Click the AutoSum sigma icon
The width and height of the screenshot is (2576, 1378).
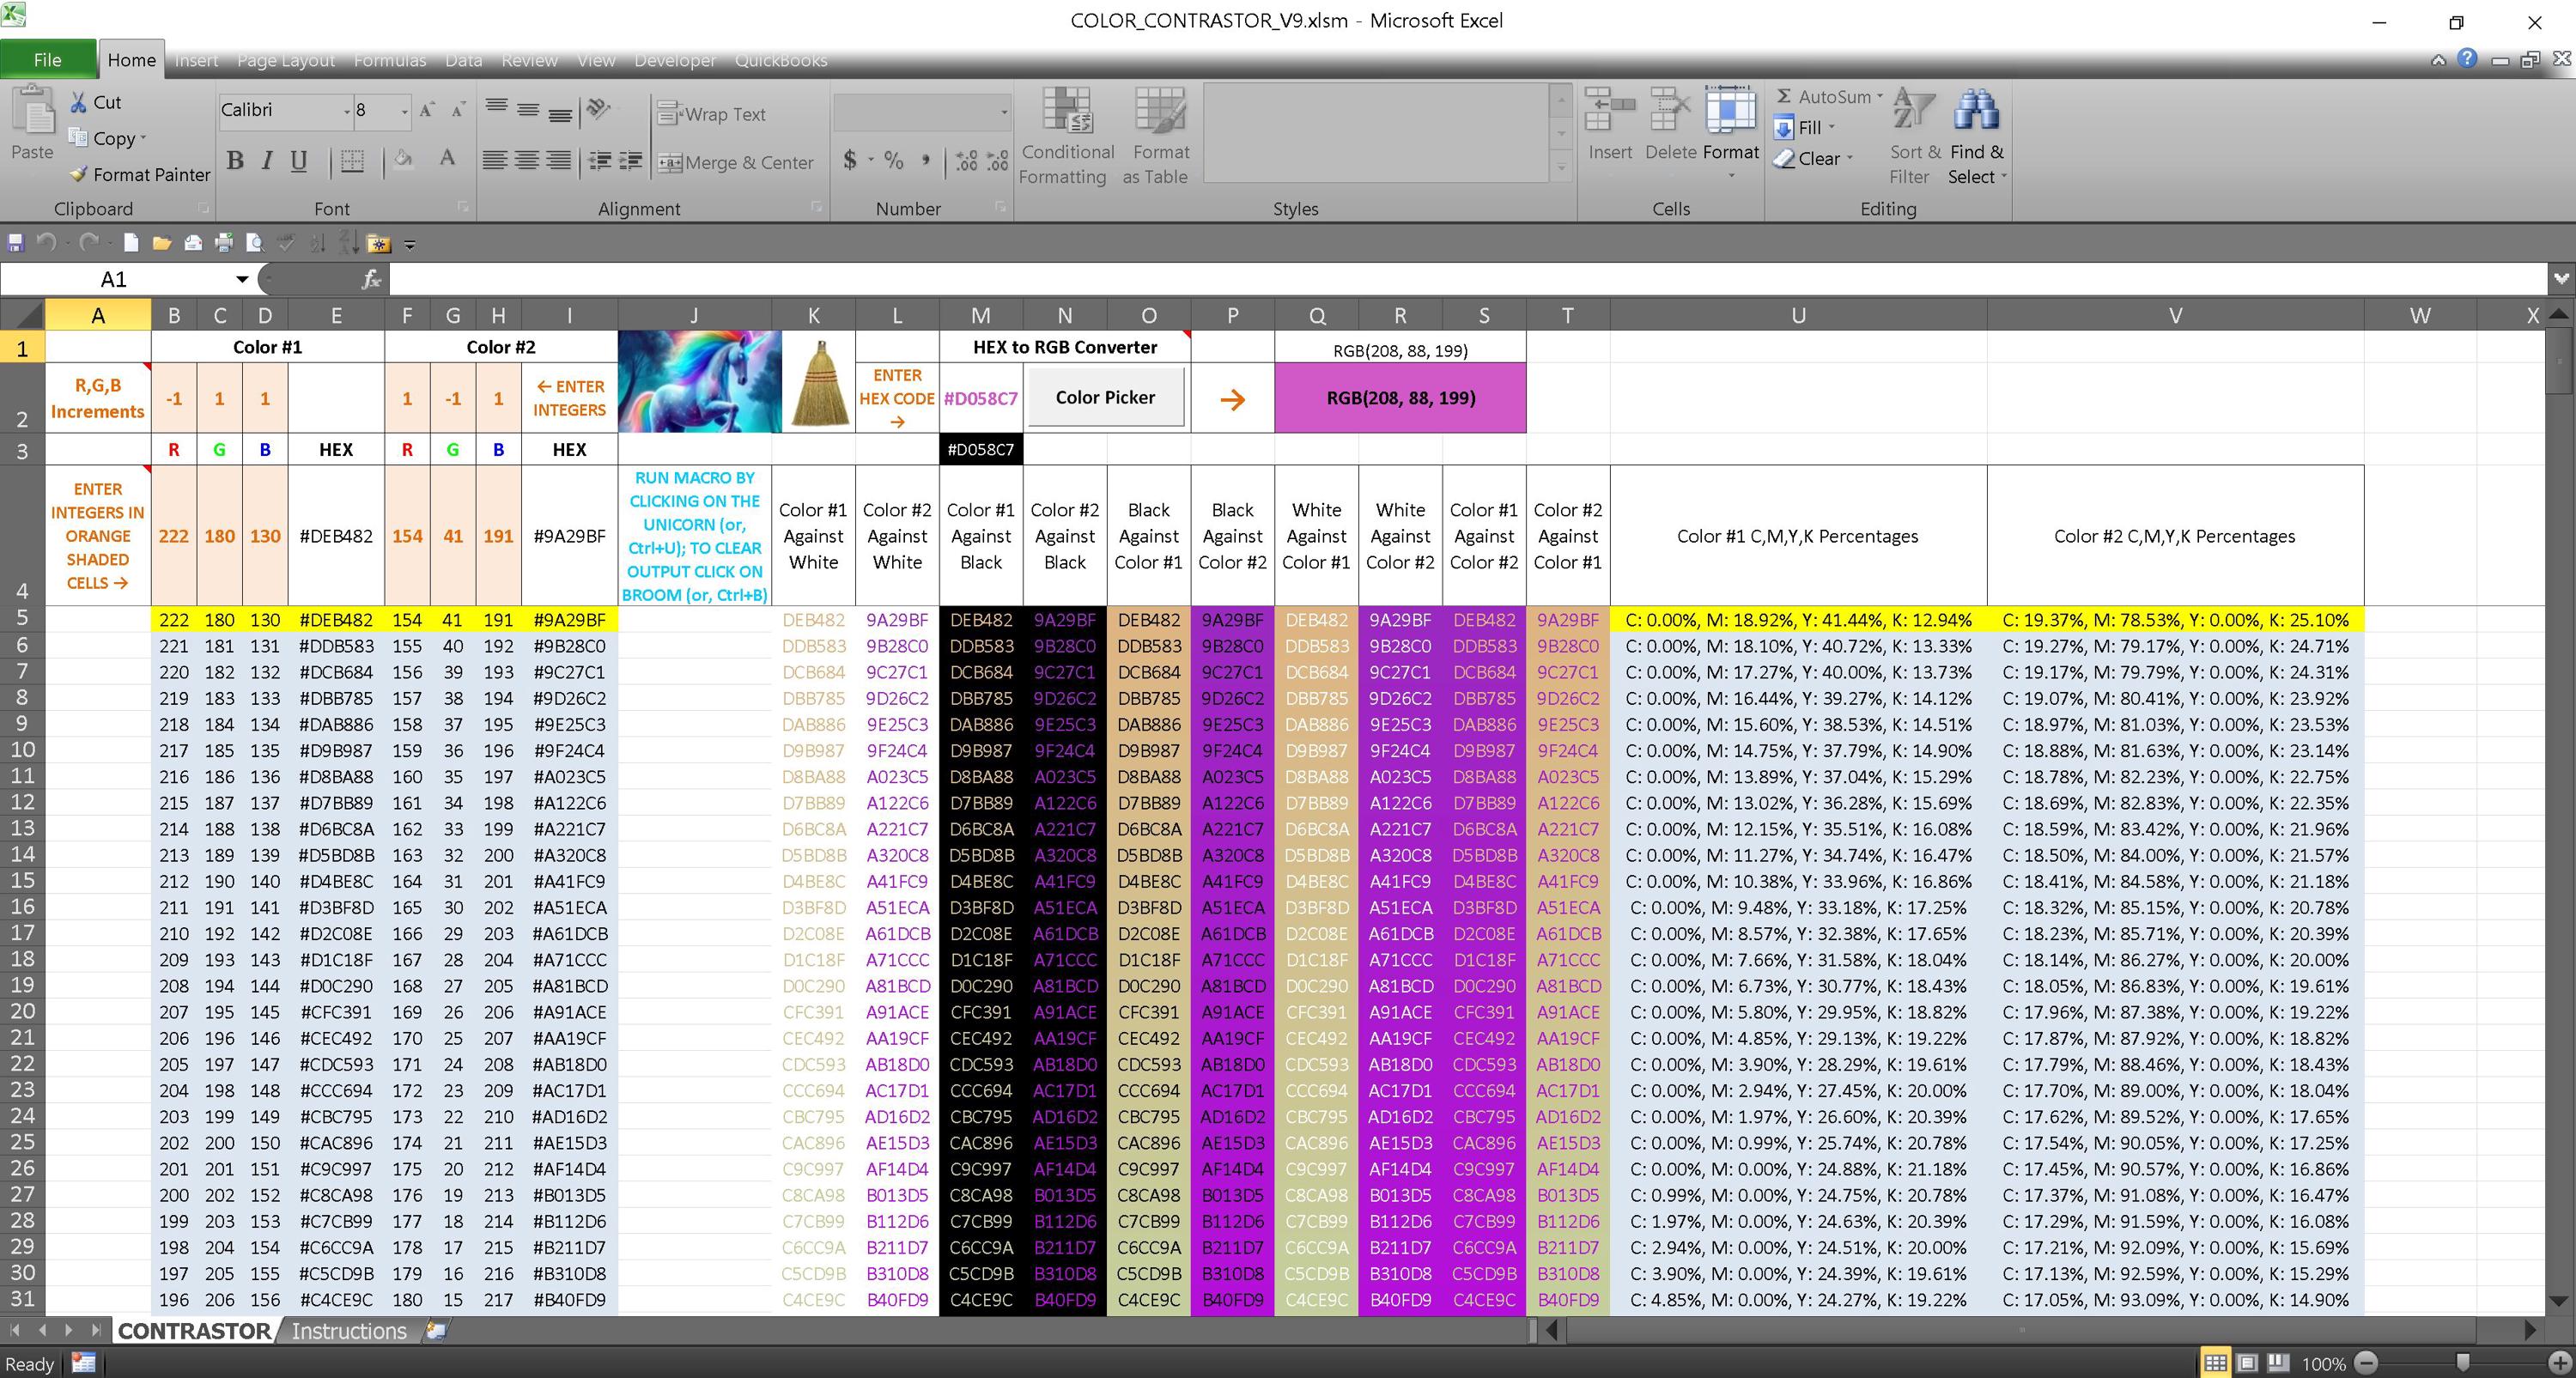point(1784,96)
